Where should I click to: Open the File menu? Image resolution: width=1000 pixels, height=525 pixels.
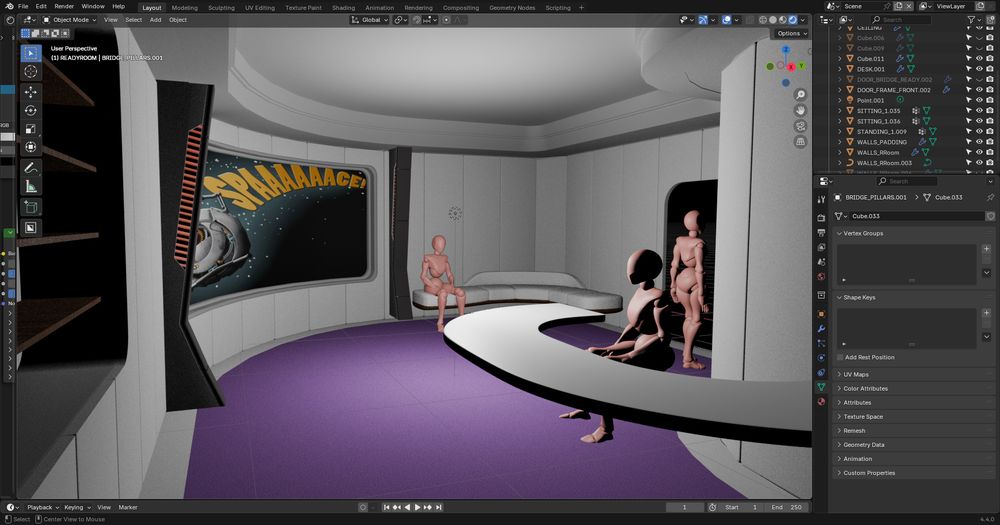point(23,6)
